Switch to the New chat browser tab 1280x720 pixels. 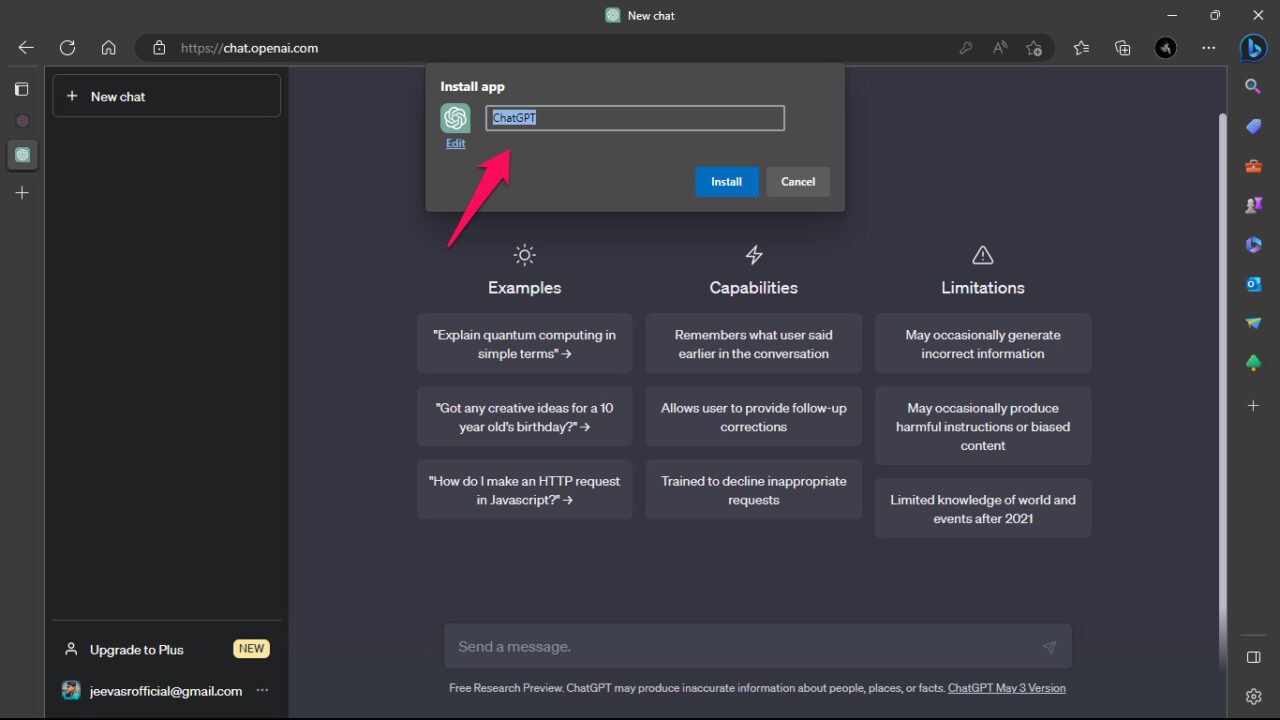(639, 15)
